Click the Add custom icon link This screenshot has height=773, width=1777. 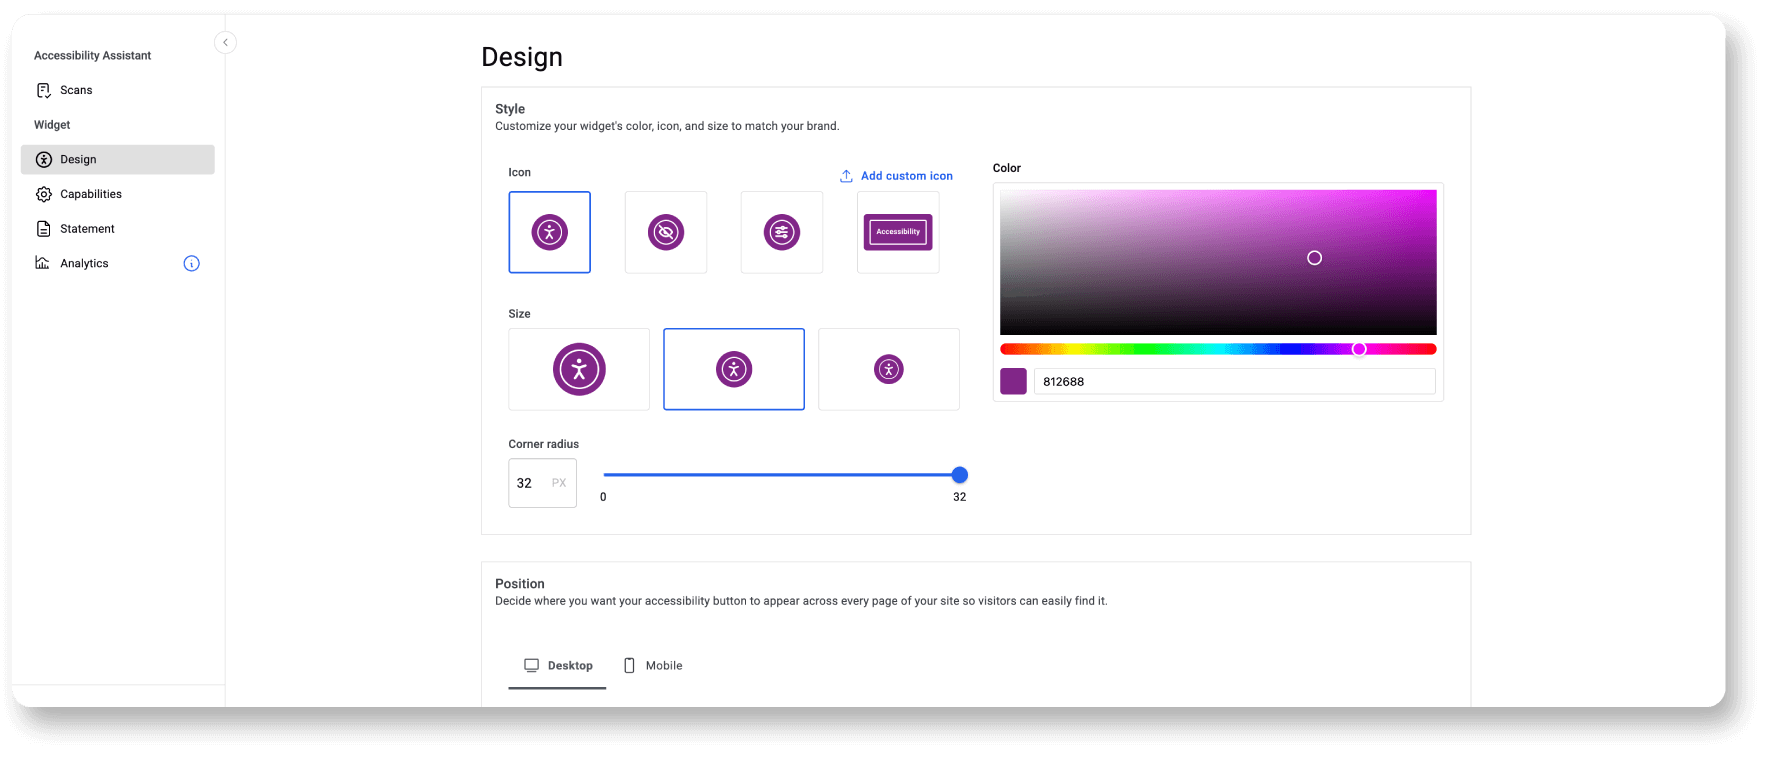click(906, 176)
